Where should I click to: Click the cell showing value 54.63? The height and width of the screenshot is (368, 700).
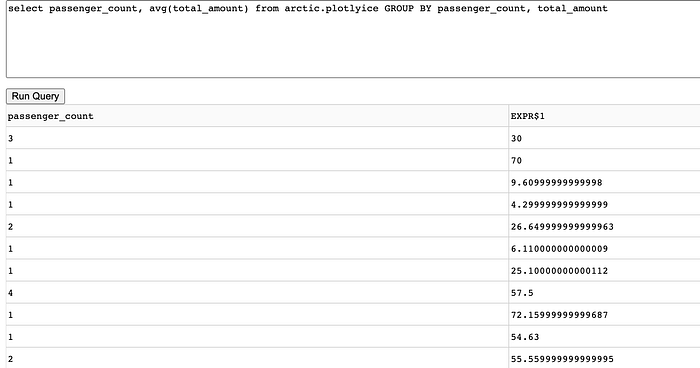pyautogui.click(x=604, y=337)
